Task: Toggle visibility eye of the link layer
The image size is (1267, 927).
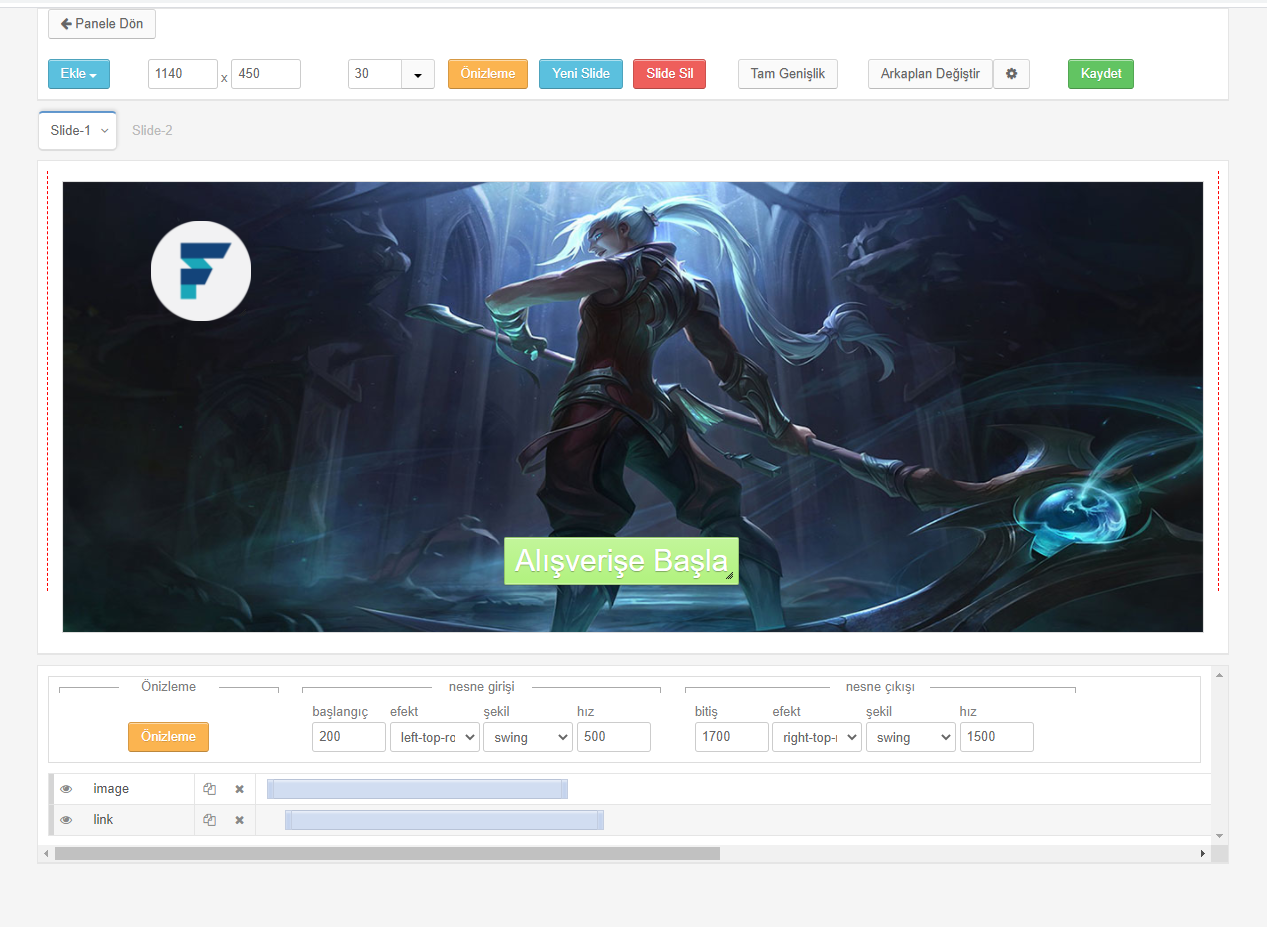Action: coord(66,820)
